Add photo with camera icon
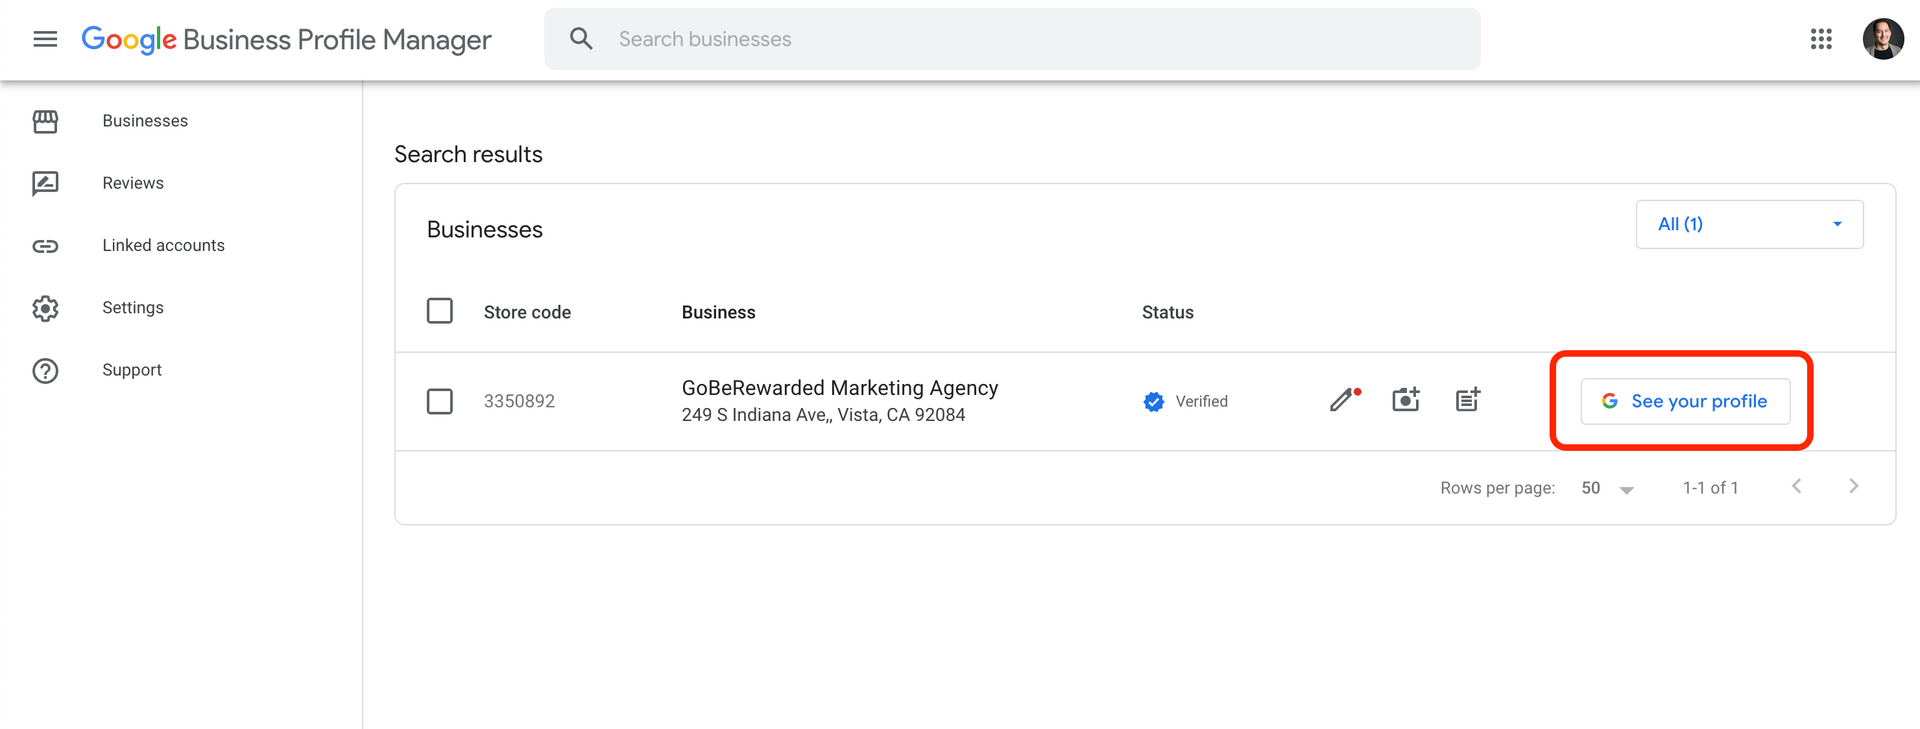Screen dimensions: 1920x729 [1406, 400]
